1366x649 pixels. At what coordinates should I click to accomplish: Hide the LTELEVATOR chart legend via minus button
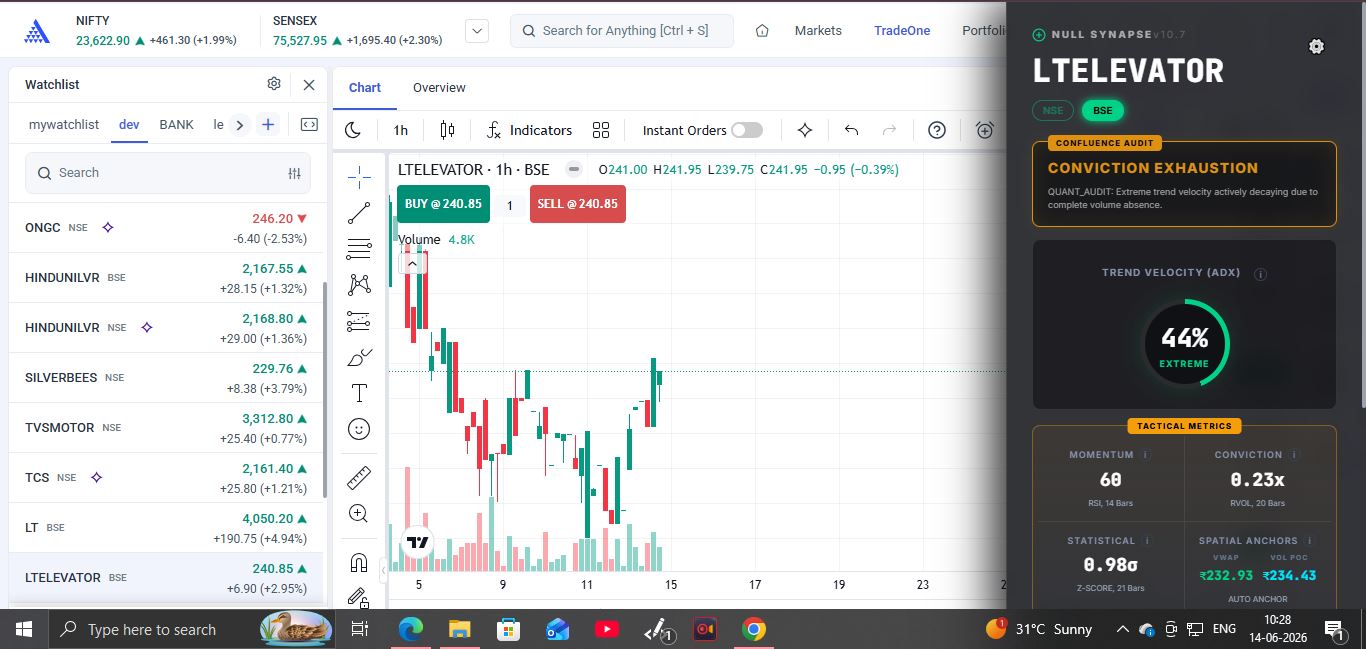tap(573, 169)
